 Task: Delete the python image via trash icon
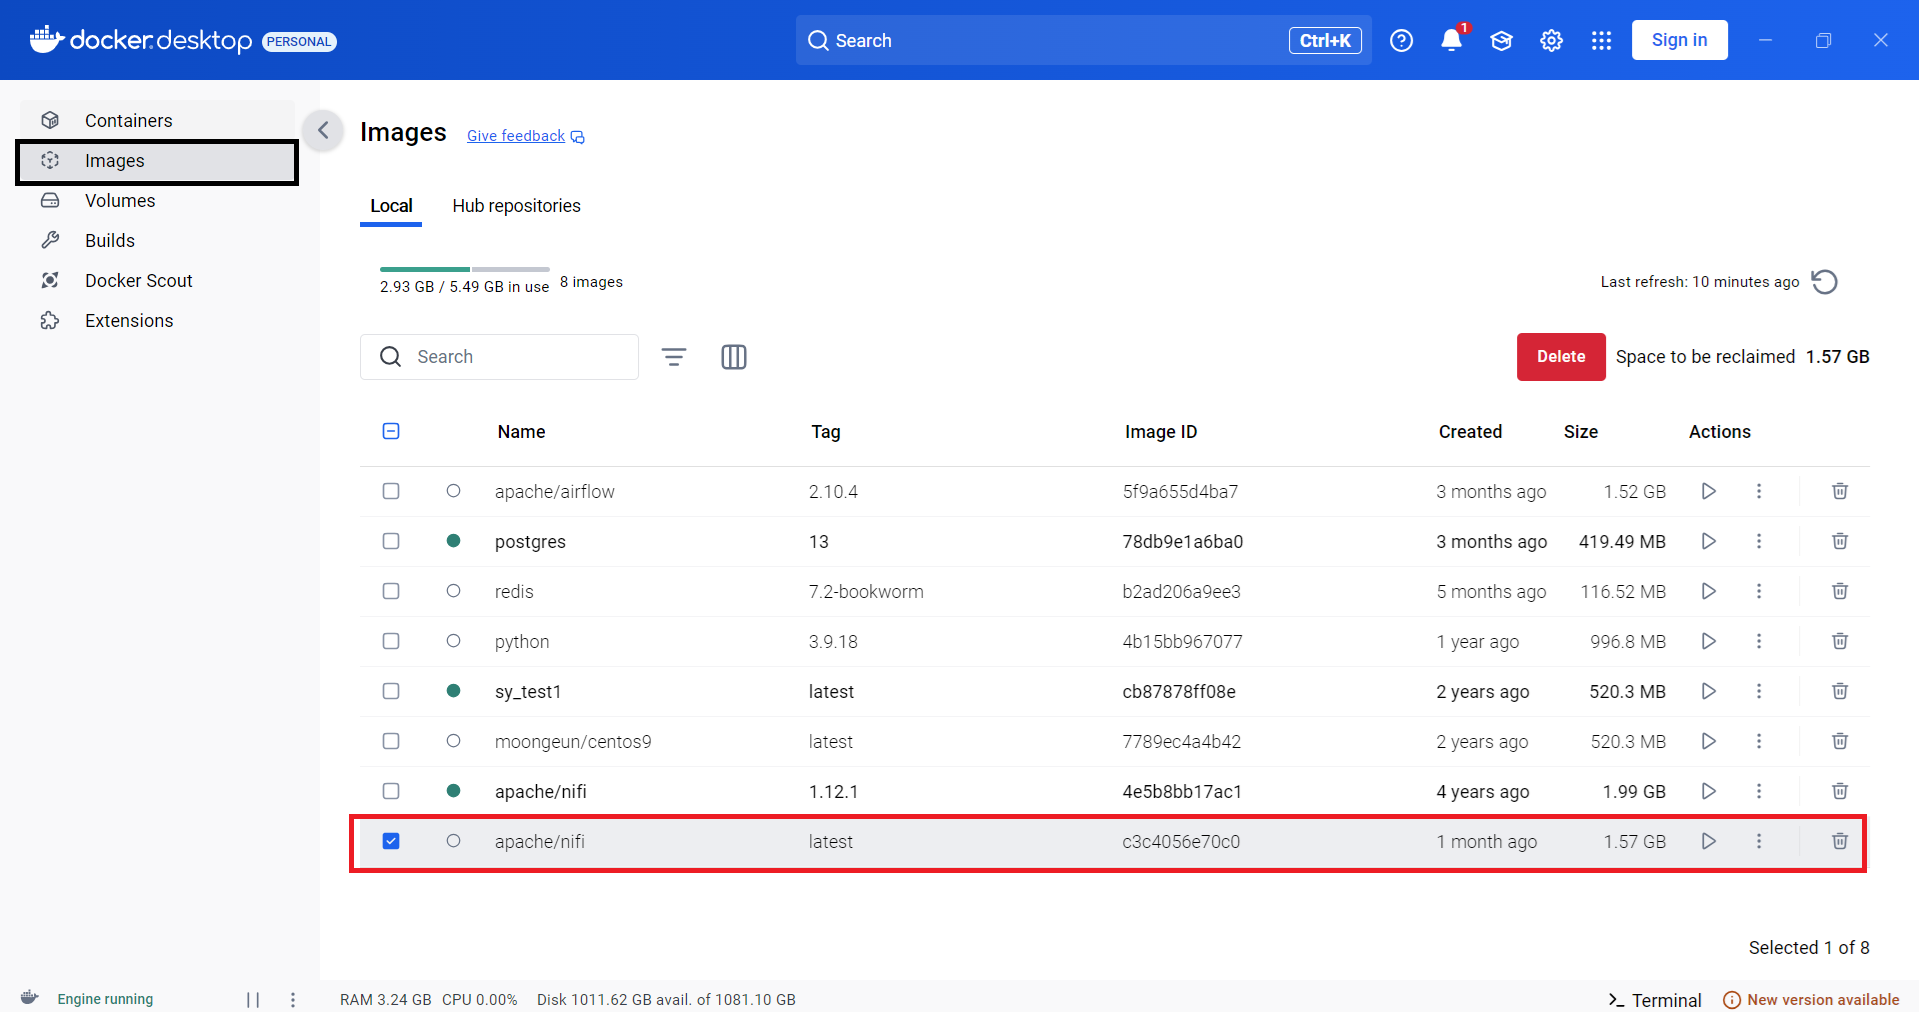[x=1839, y=641]
